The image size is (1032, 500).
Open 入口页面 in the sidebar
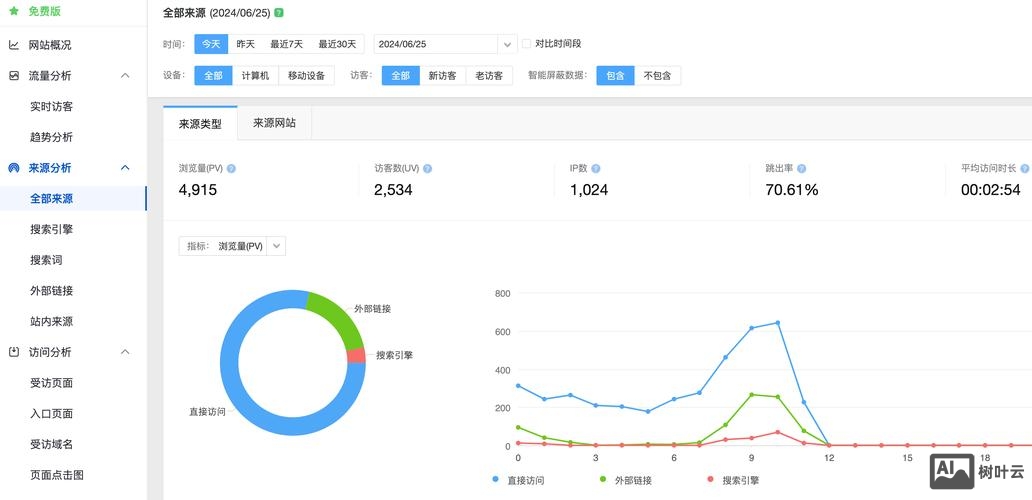[51, 414]
